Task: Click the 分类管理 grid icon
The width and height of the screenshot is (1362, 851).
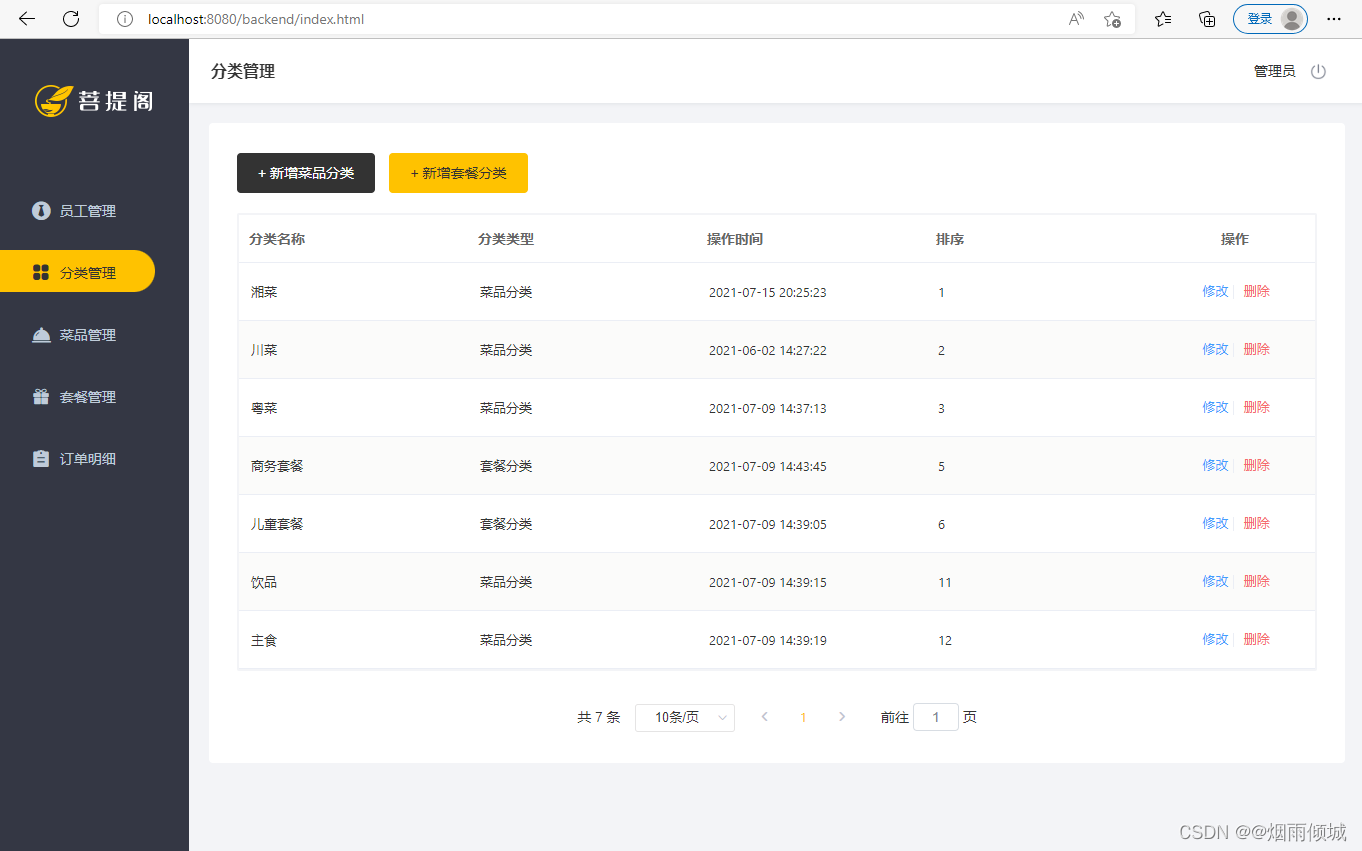Action: 41,273
